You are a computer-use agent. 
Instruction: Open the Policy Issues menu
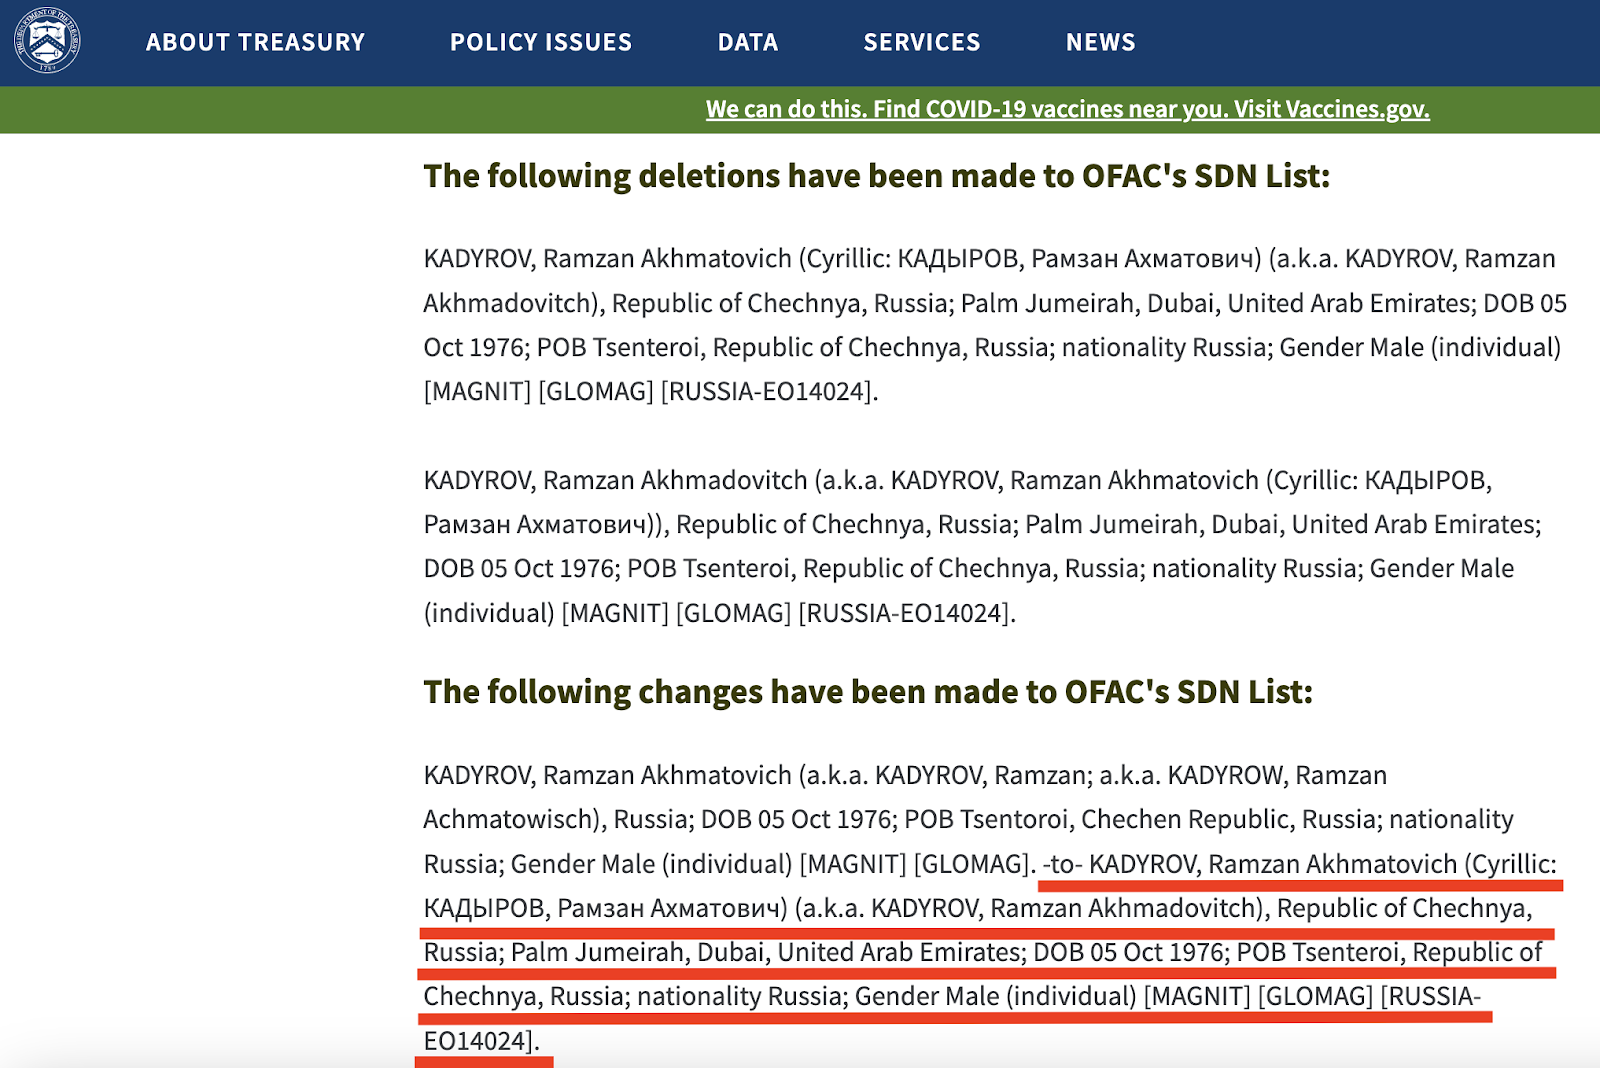pyautogui.click(x=541, y=42)
